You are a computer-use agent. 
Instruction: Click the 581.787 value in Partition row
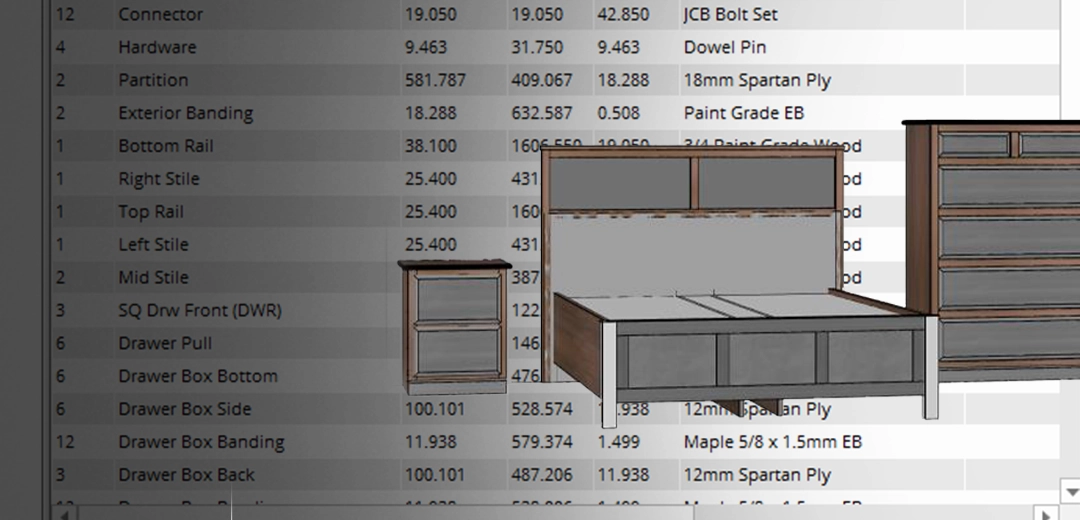(x=435, y=81)
